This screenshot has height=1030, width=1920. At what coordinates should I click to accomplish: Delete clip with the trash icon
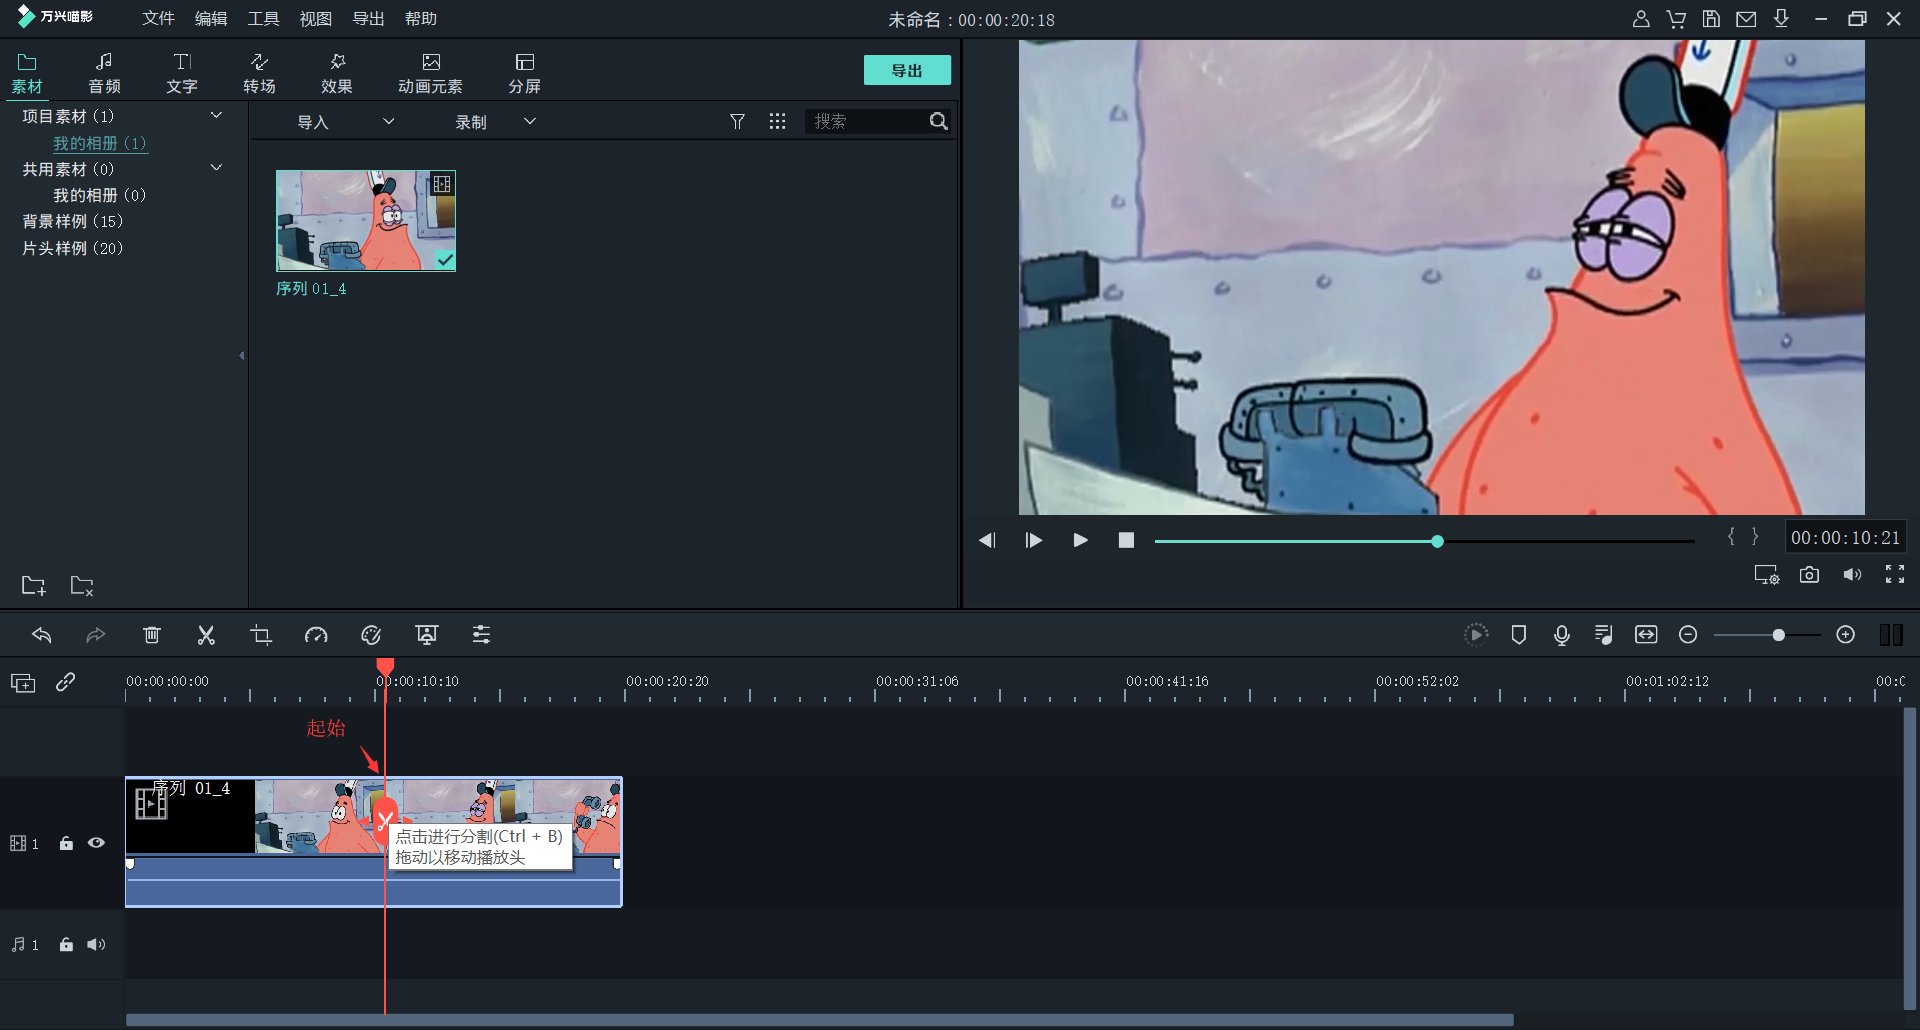152,635
